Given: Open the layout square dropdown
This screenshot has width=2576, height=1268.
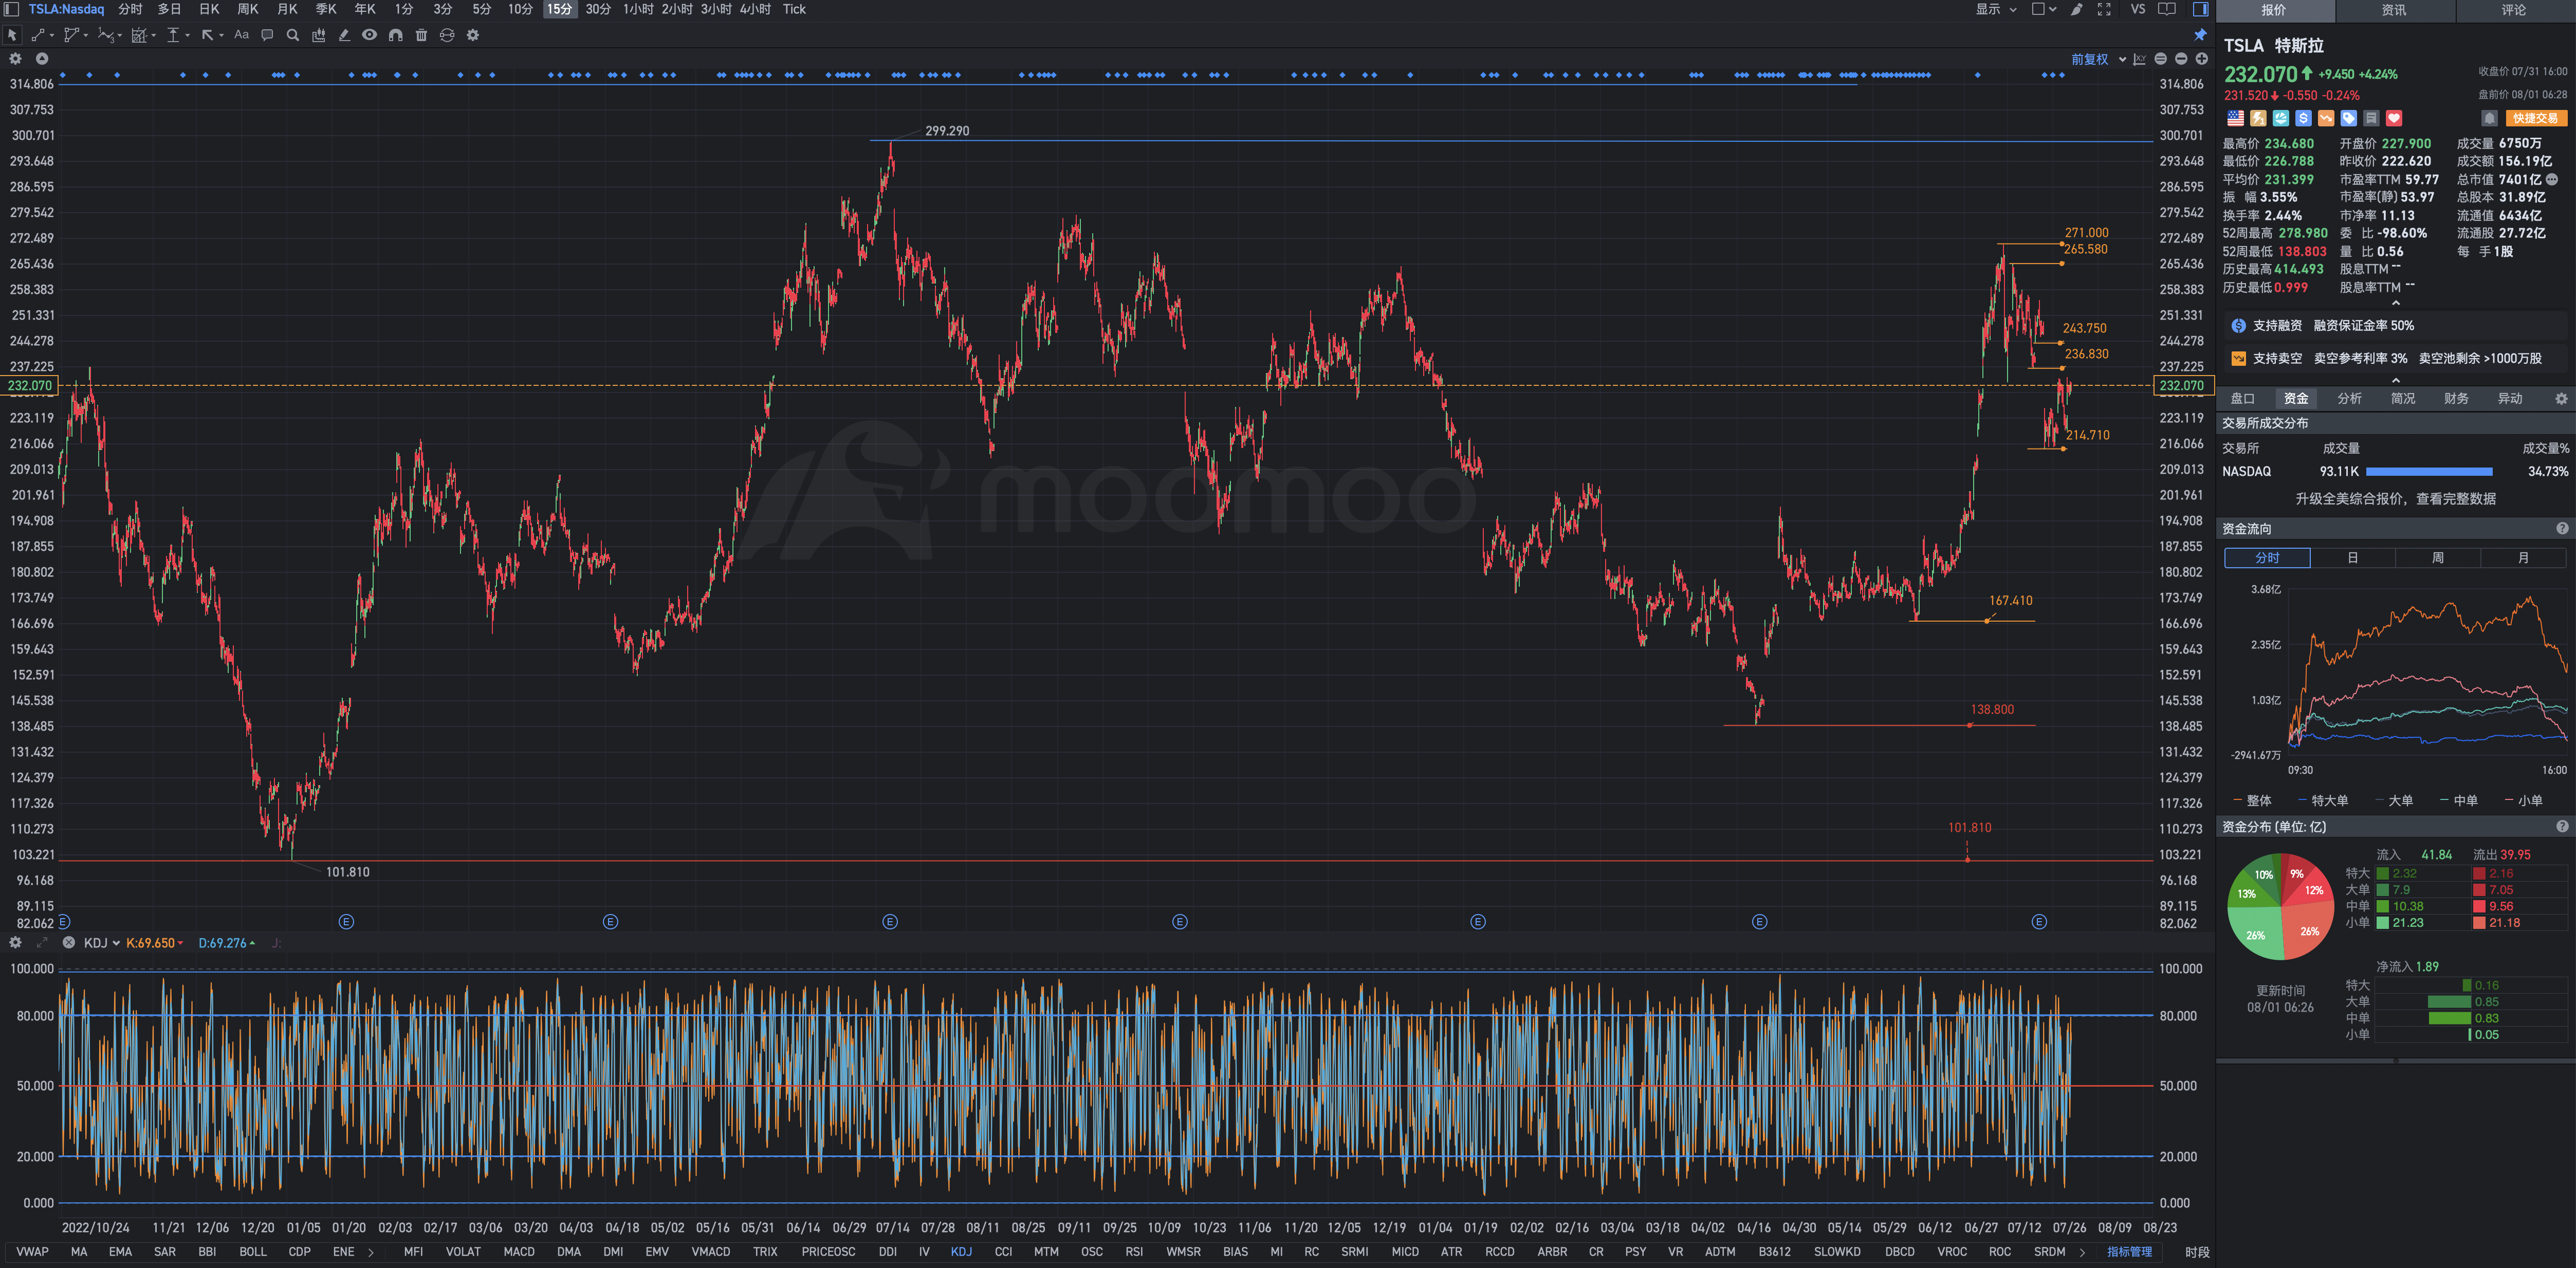Looking at the screenshot, I should click(x=2044, y=9).
